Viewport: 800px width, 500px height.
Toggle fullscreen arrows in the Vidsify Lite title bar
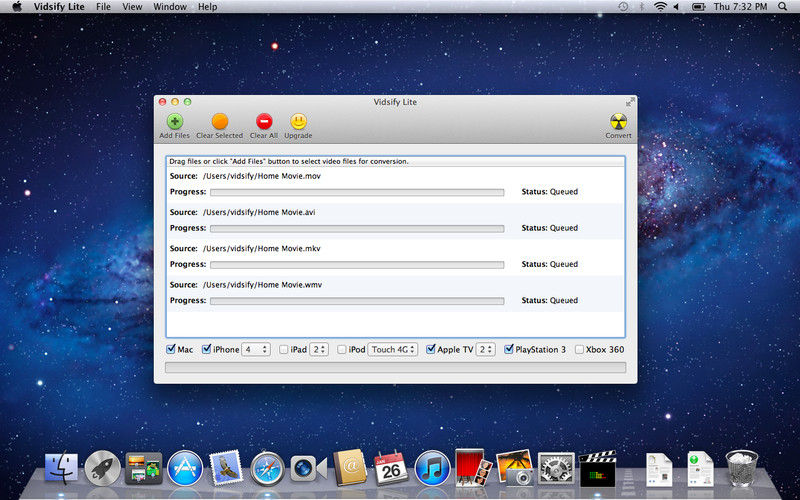[631, 102]
